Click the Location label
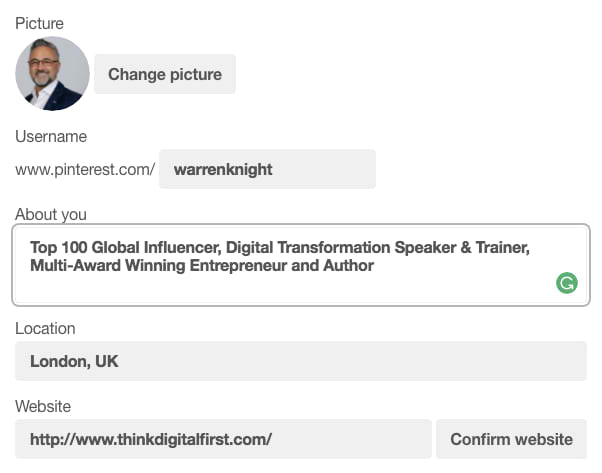Screen dimensions: 602x473 pos(45,329)
